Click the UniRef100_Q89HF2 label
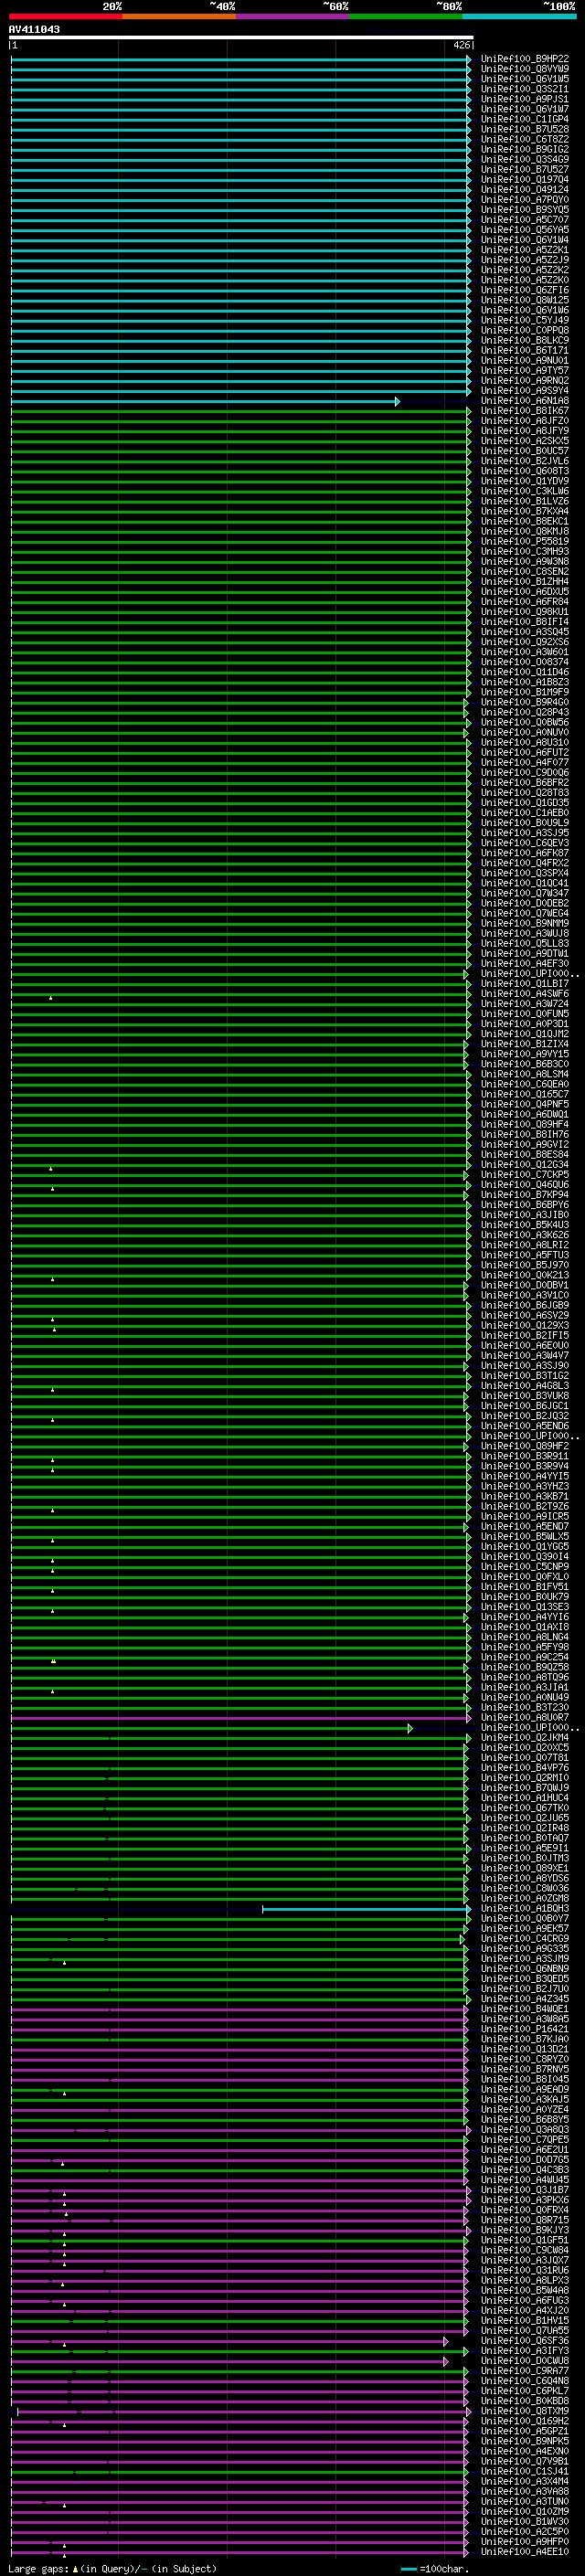This screenshot has width=585, height=2576. pyautogui.click(x=525, y=1446)
